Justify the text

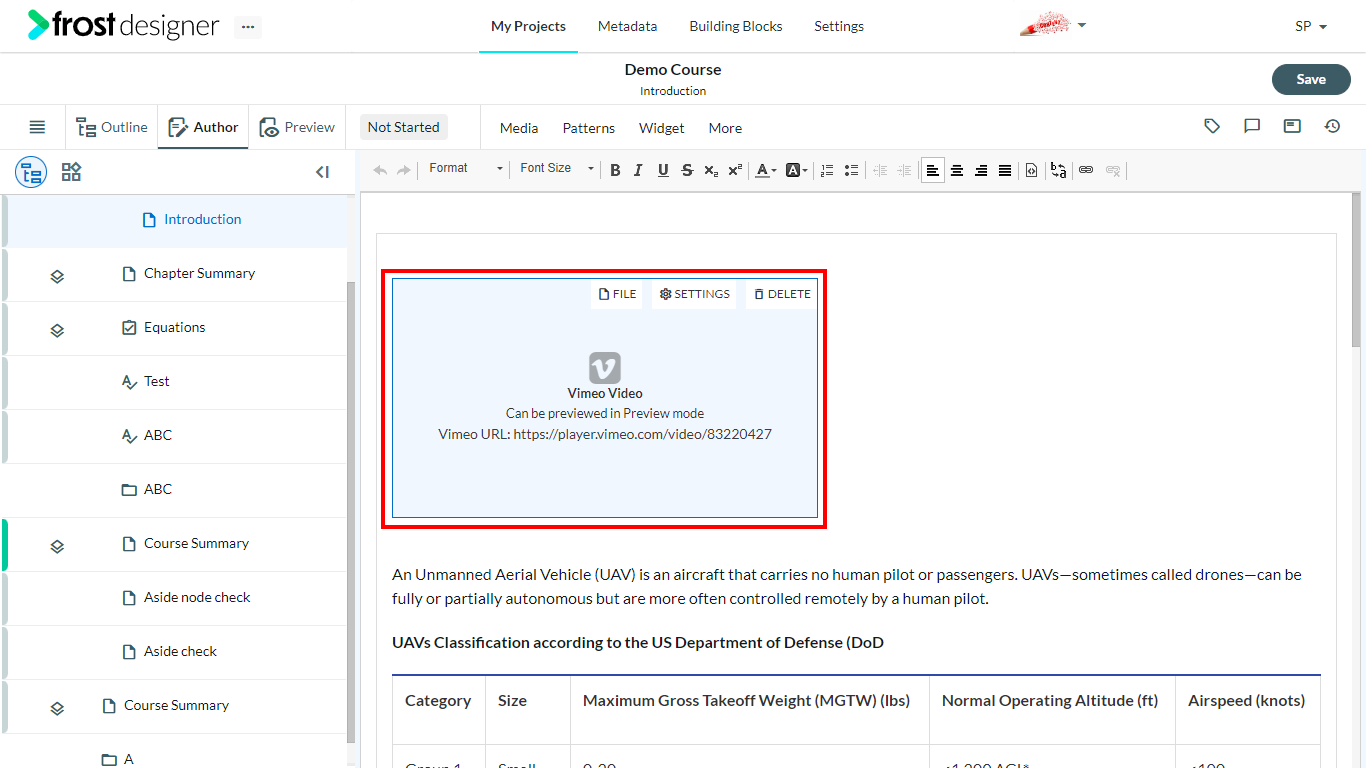(1005, 170)
